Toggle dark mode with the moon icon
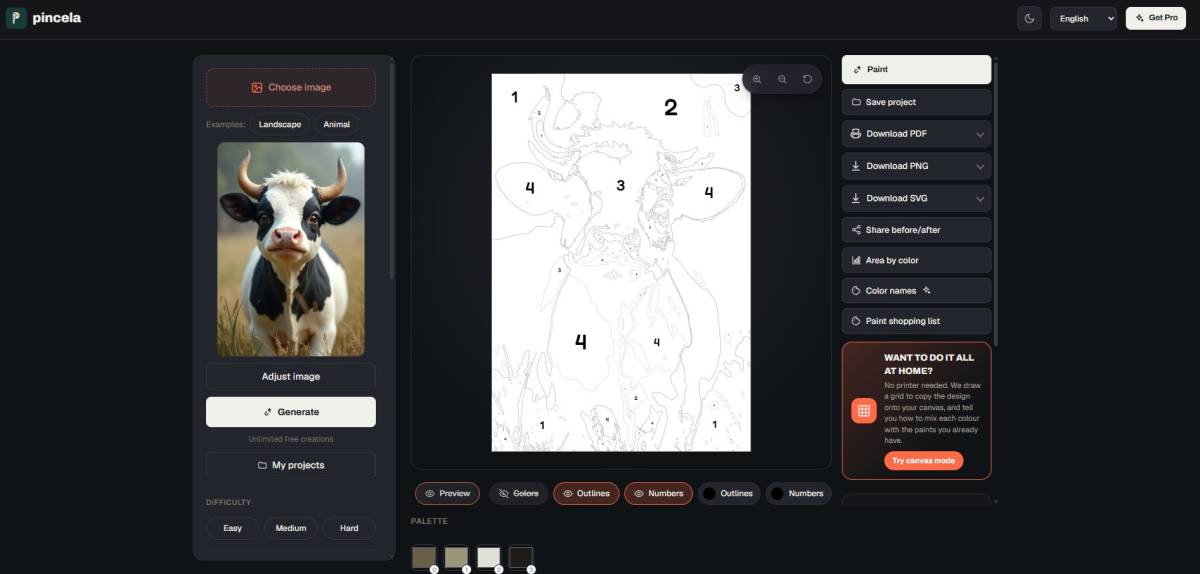Screen dimensions: 1200x574 [1029, 18]
